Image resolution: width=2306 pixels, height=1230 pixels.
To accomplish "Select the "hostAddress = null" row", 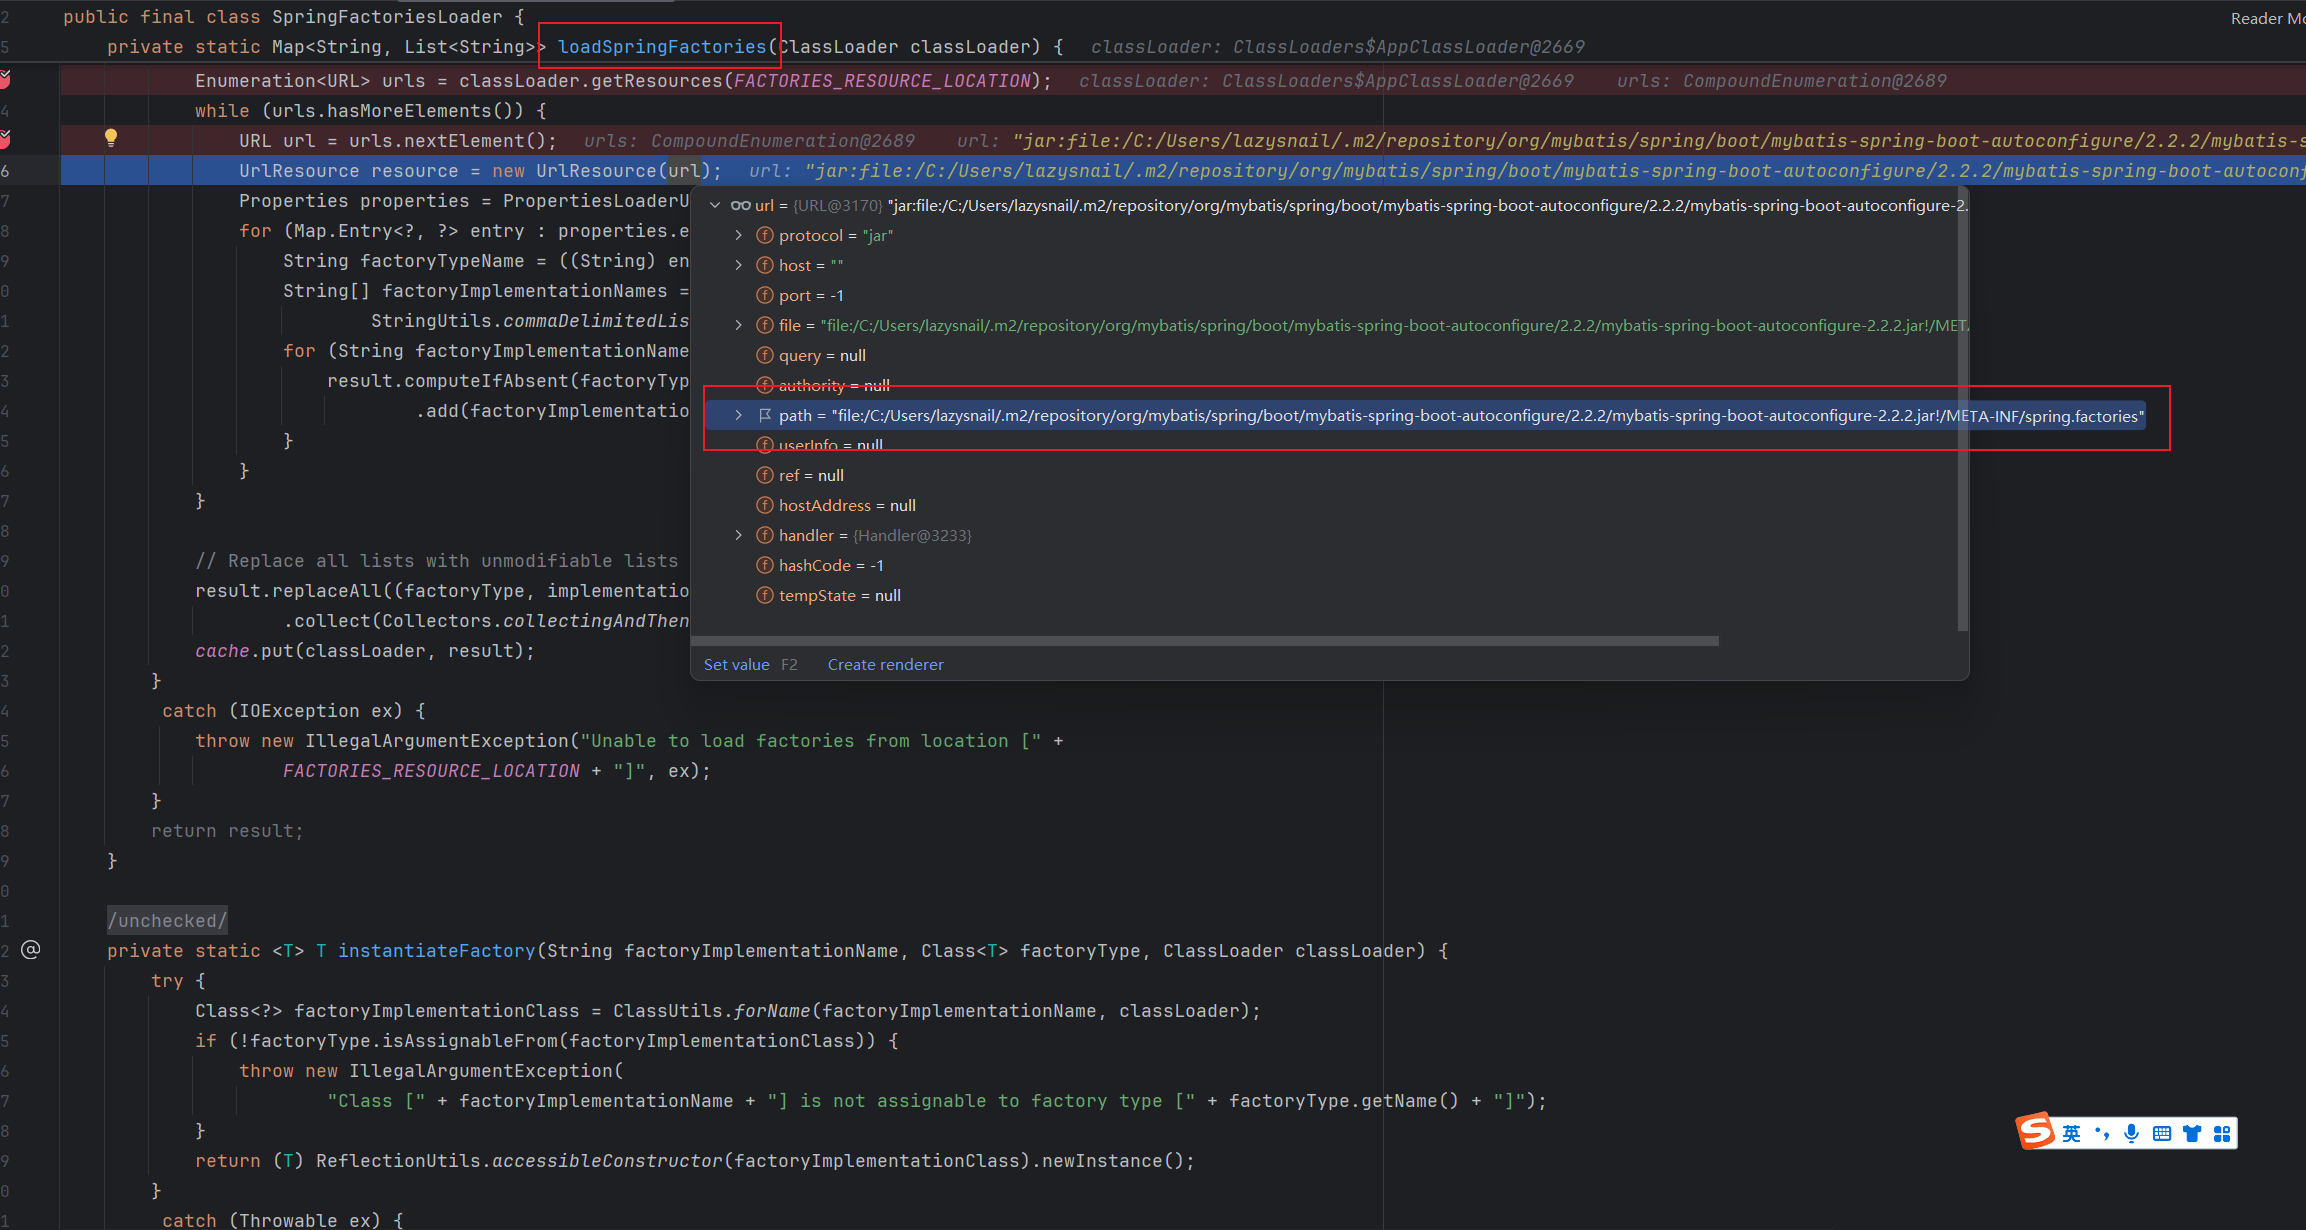I will [x=1324, y=506].
